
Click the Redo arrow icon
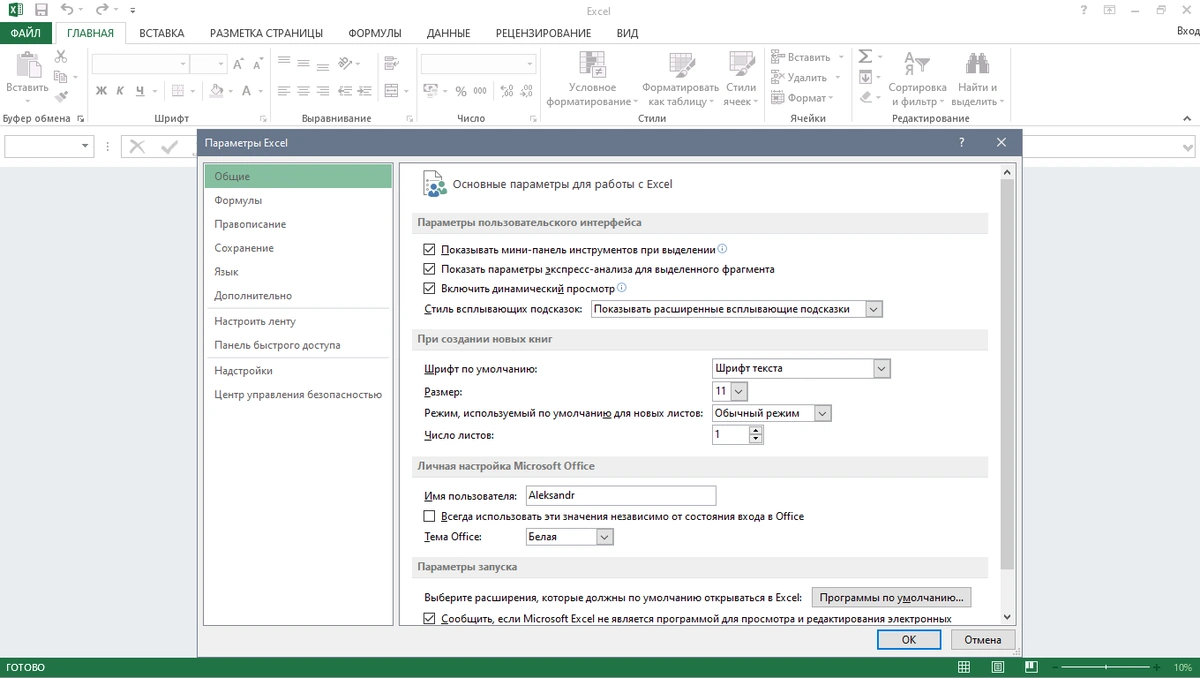tap(100, 10)
